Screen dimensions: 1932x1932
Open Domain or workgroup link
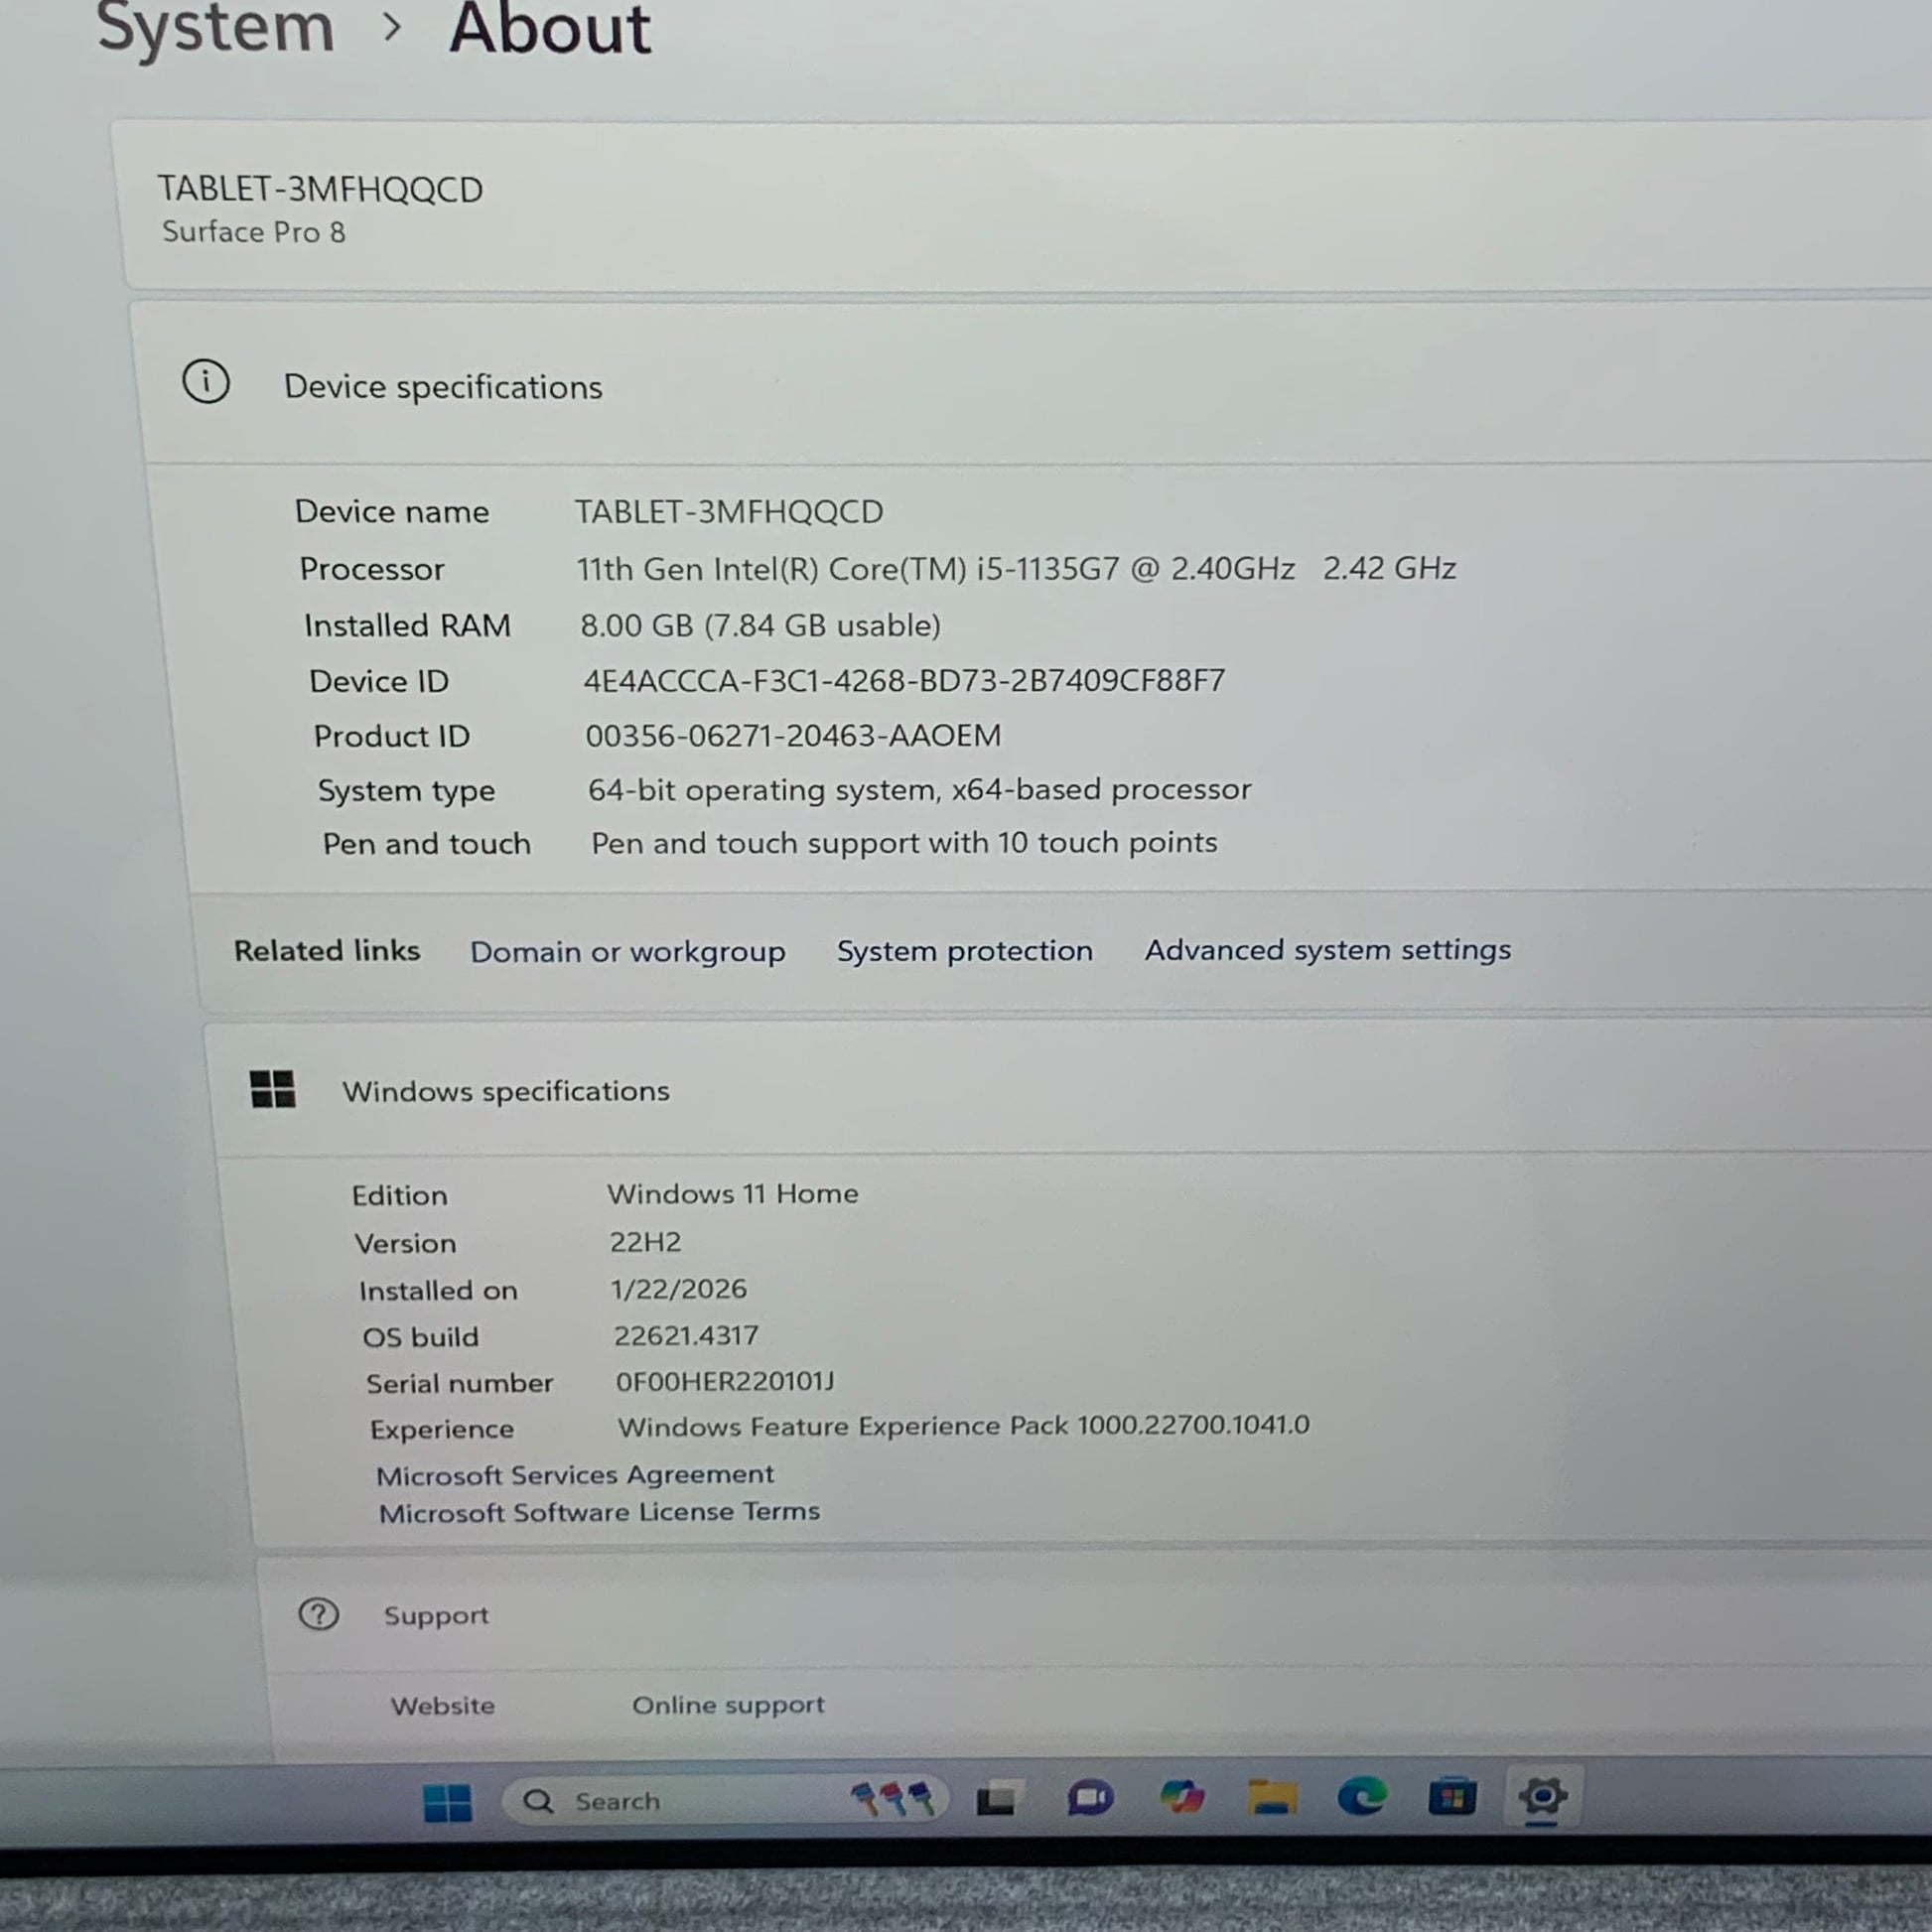click(627, 951)
